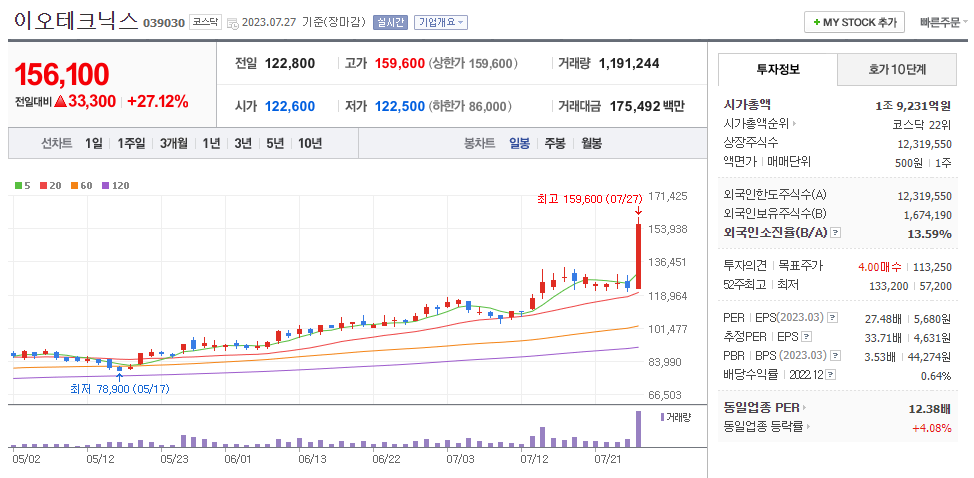974x478 pixels.
Task: Click the stock name 이오테크닉스
Action: click(x=75, y=21)
